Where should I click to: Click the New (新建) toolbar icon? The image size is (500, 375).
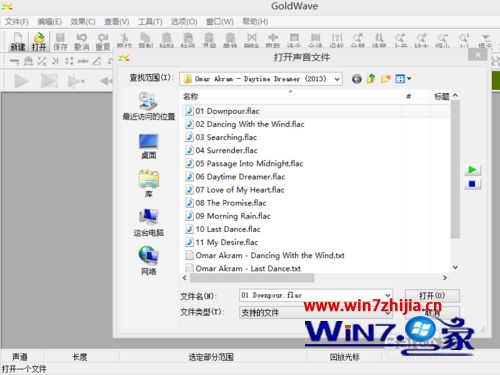[18, 41]
